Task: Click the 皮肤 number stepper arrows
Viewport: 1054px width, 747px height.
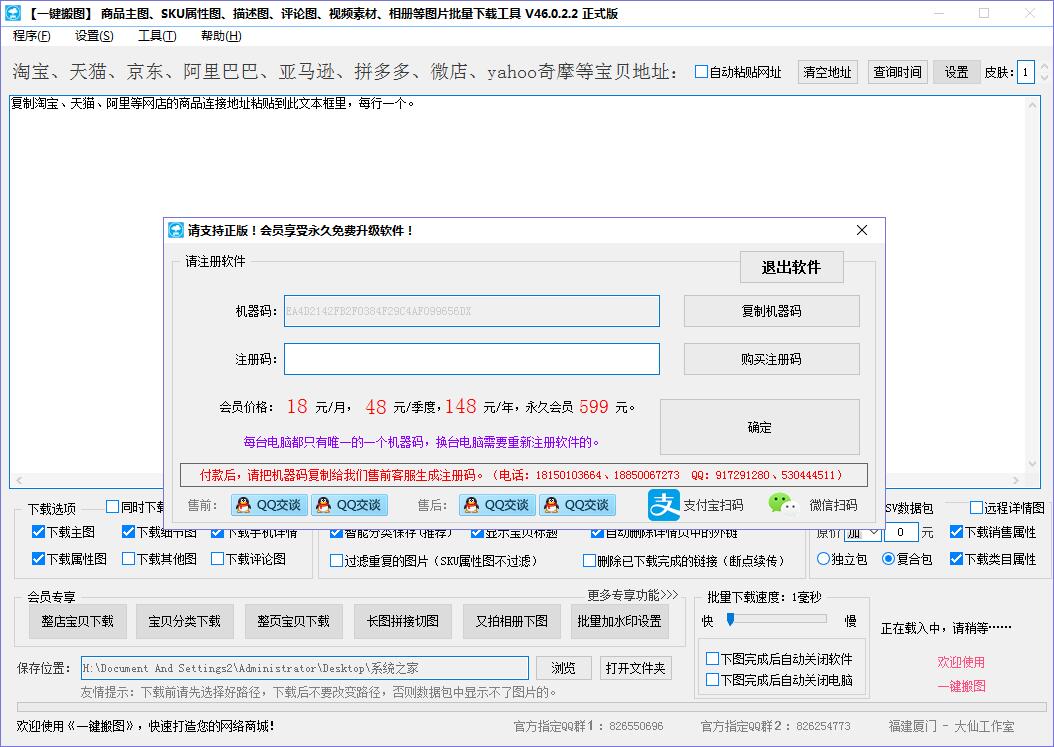Action: coord(1044,71)
